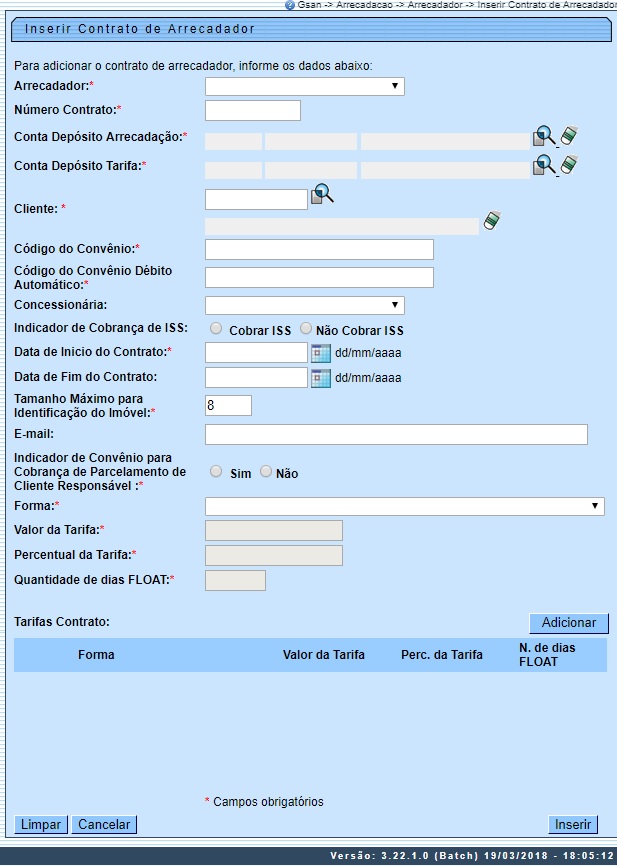This screenshot has width=617, height=867.
Task: Click the Cancelar button
Action: pos(104,824)
